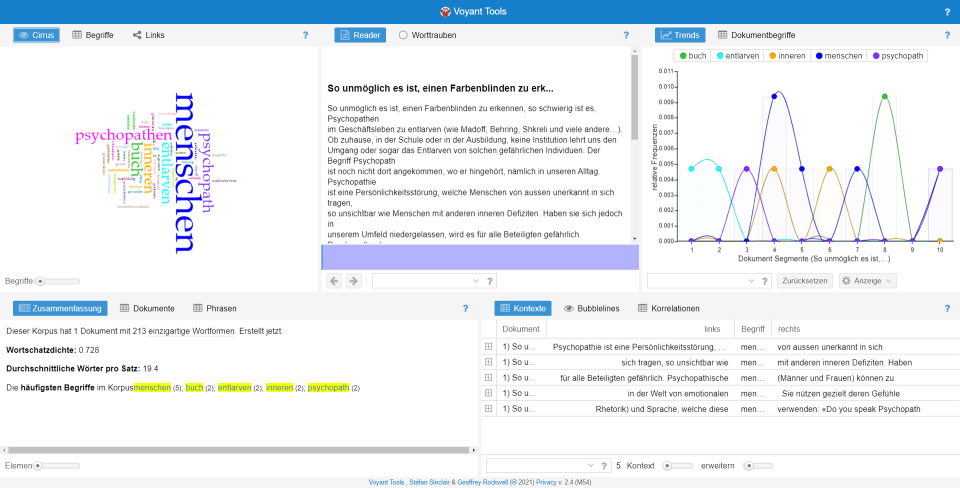Toggle the psychopath series in legend
Viewport: 960px width, 488px height.
[897, 56]
